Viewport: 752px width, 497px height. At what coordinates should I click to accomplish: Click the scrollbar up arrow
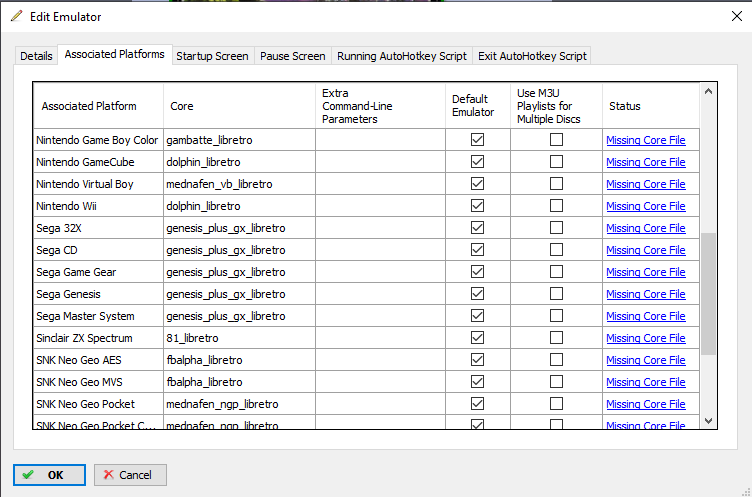708,92
